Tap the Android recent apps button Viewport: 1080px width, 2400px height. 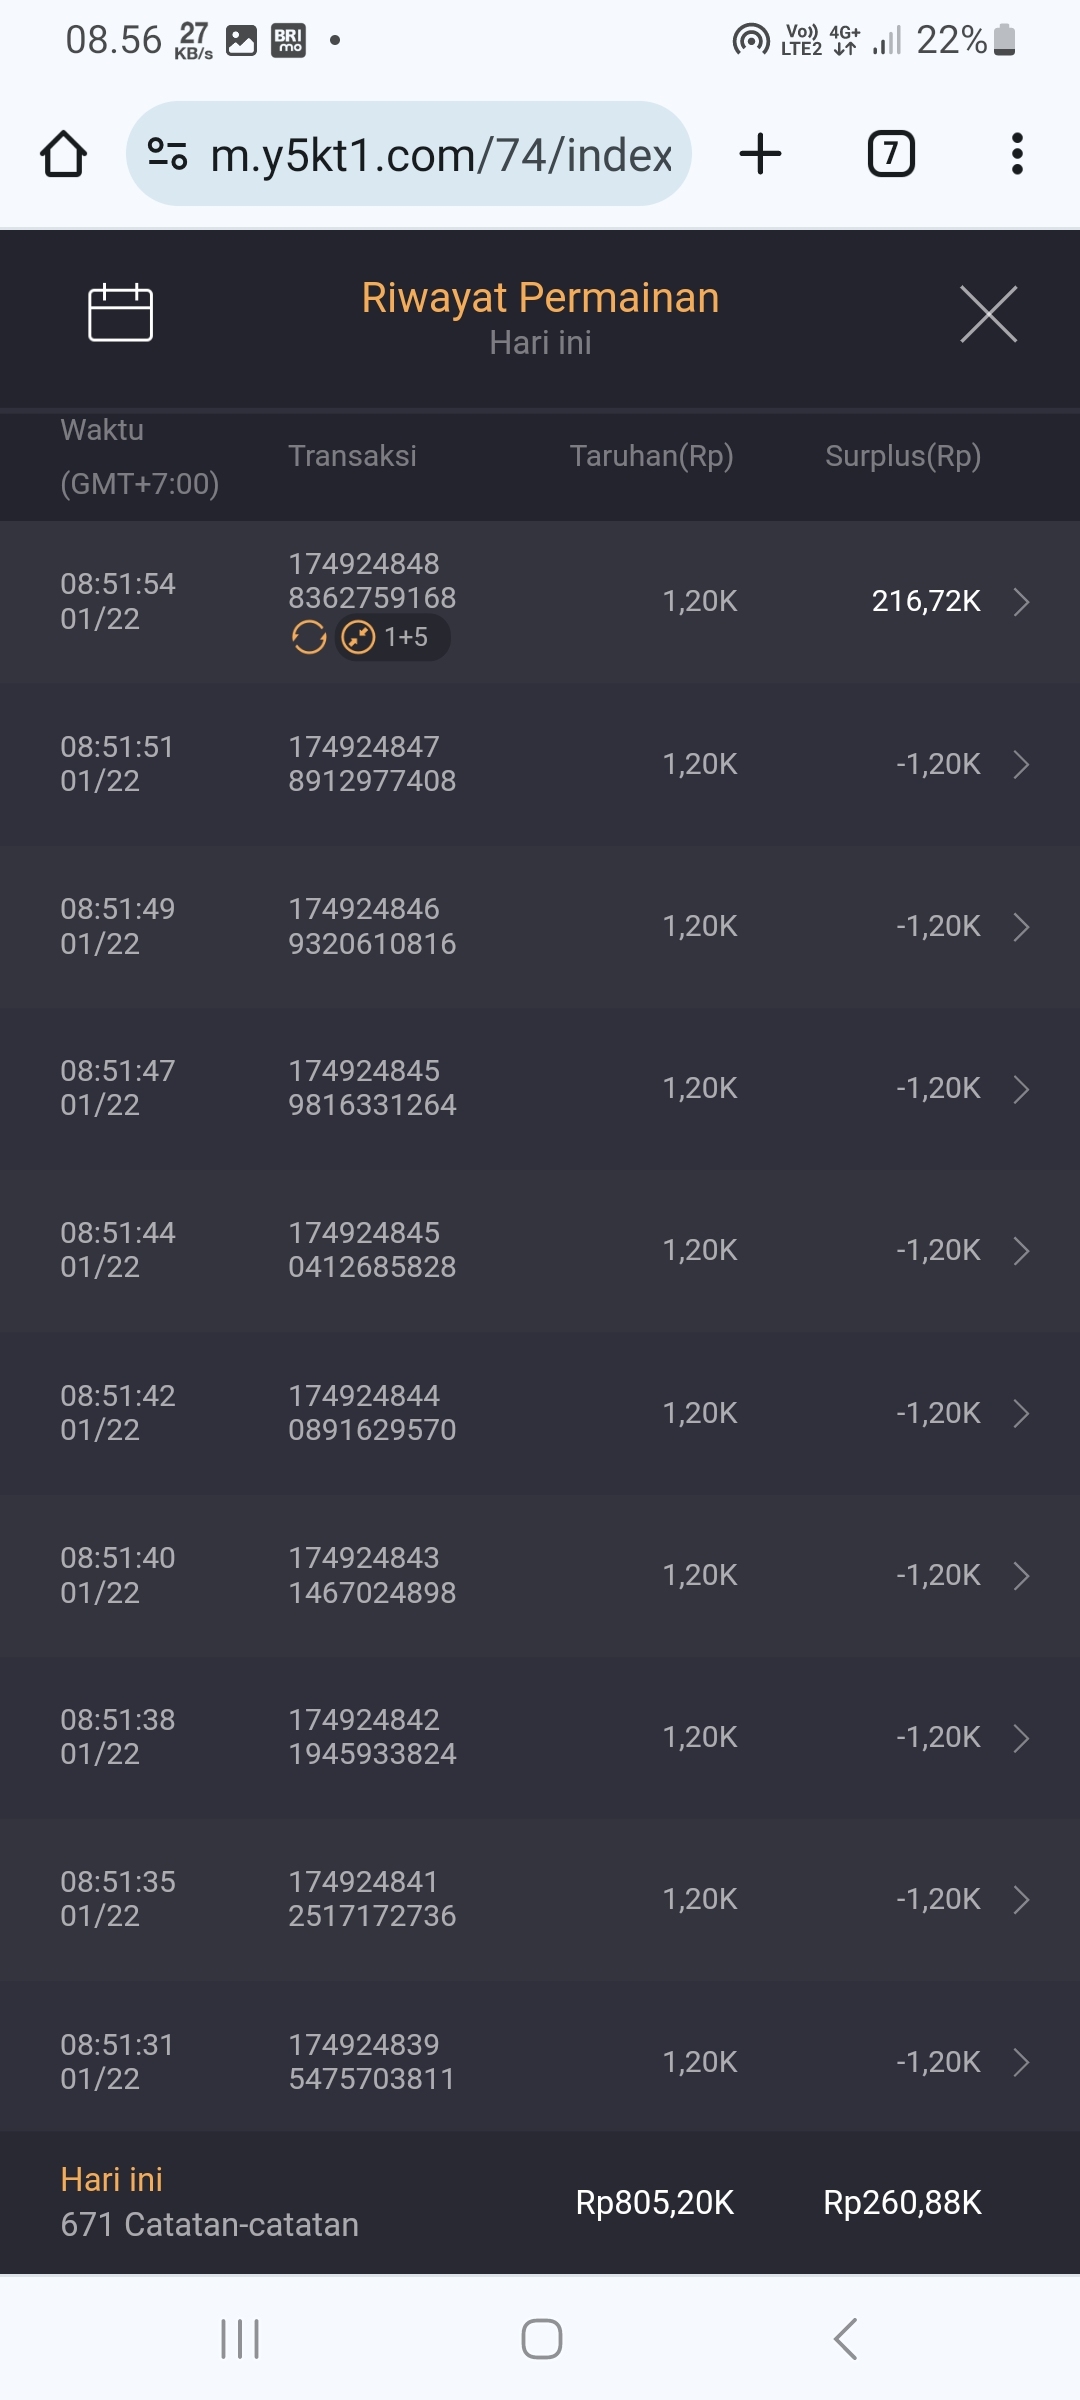click(x=240, y=2339)
